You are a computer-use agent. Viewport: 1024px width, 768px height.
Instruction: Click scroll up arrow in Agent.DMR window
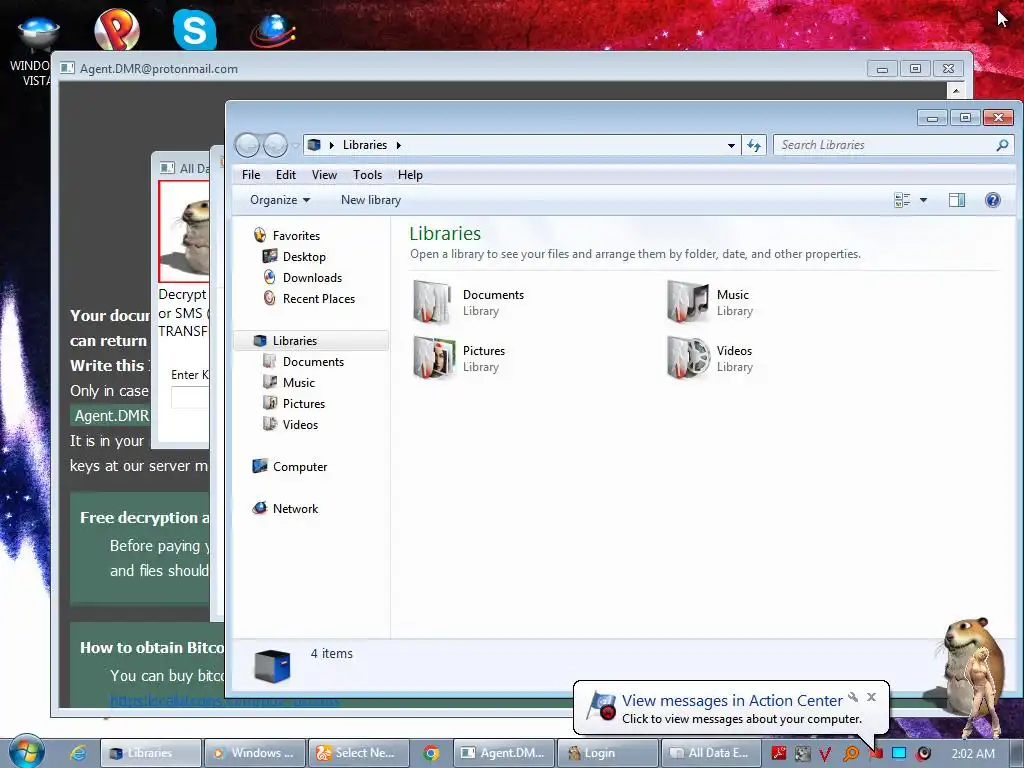956,91
